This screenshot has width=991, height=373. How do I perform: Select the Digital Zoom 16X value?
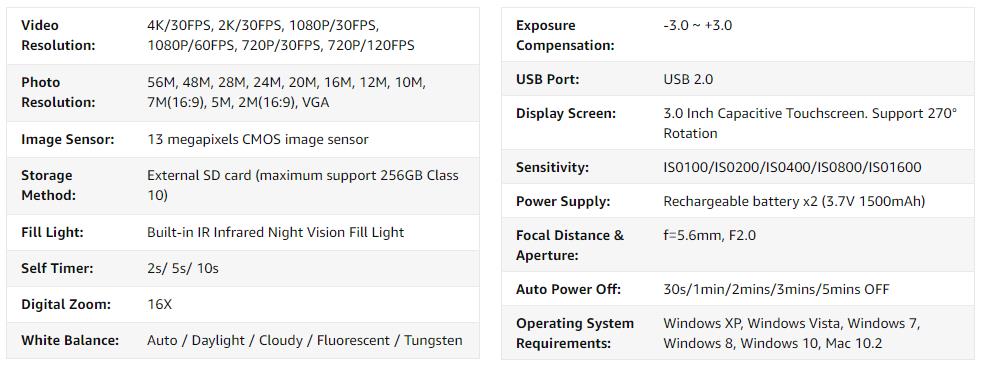pos(159,305)
